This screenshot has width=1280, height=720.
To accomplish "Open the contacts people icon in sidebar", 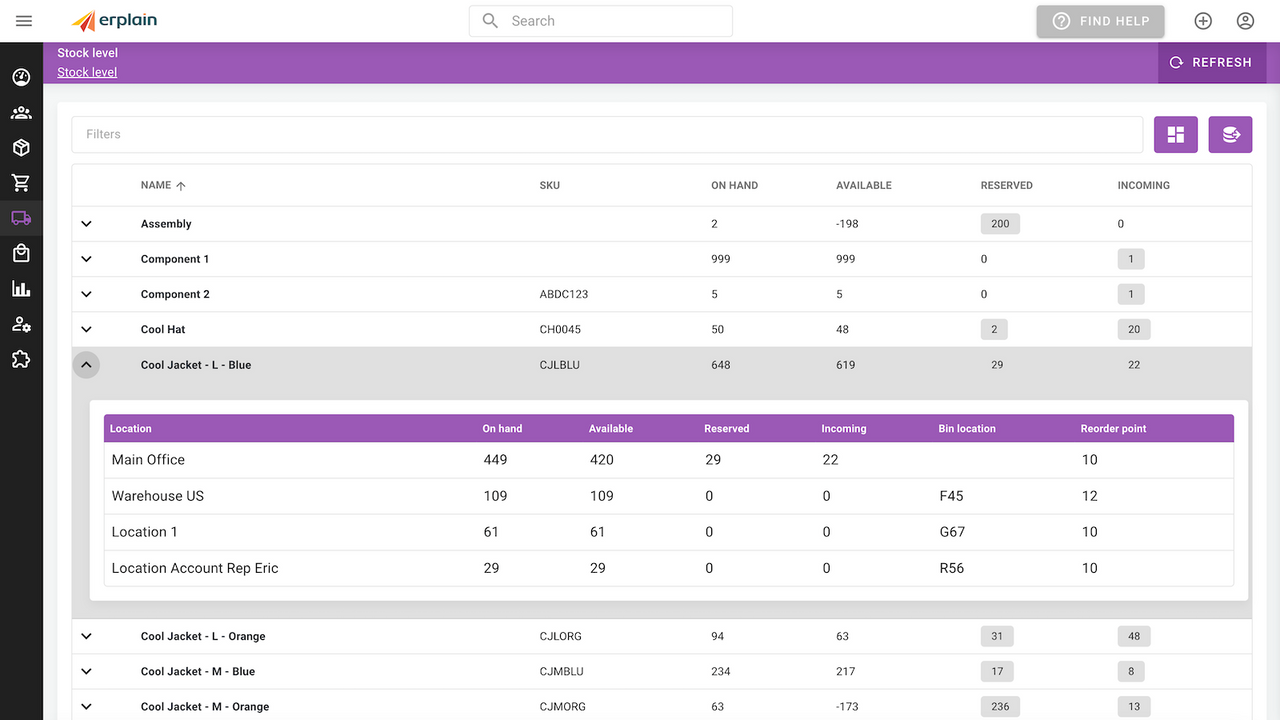I will tap(21, 113).
